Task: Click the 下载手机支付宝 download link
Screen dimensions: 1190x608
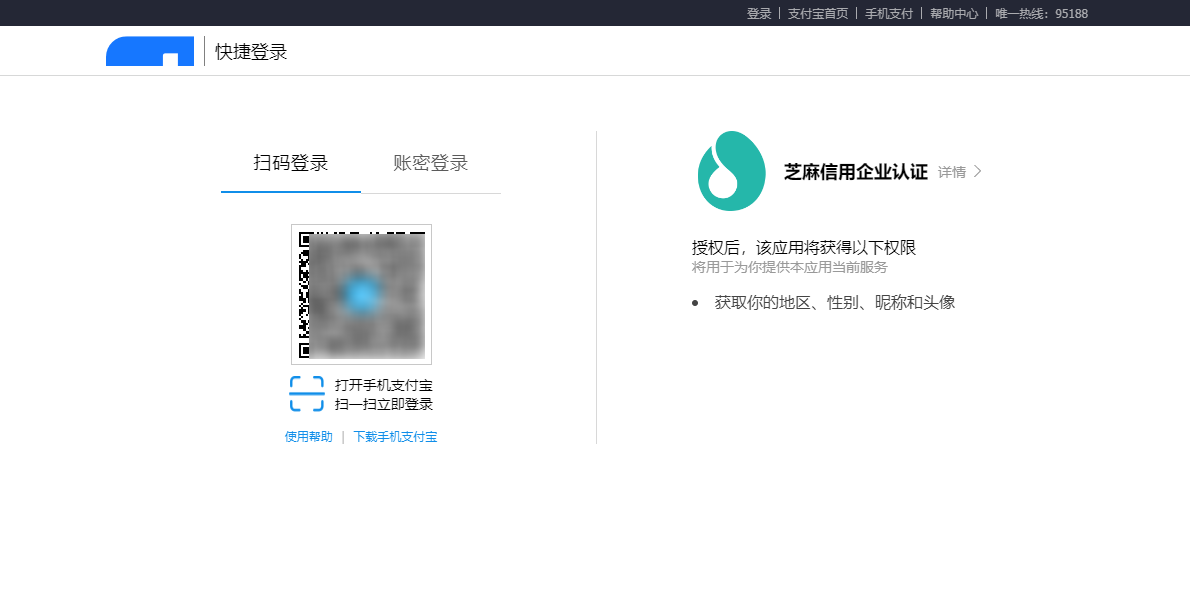Action: click(395, 437)
